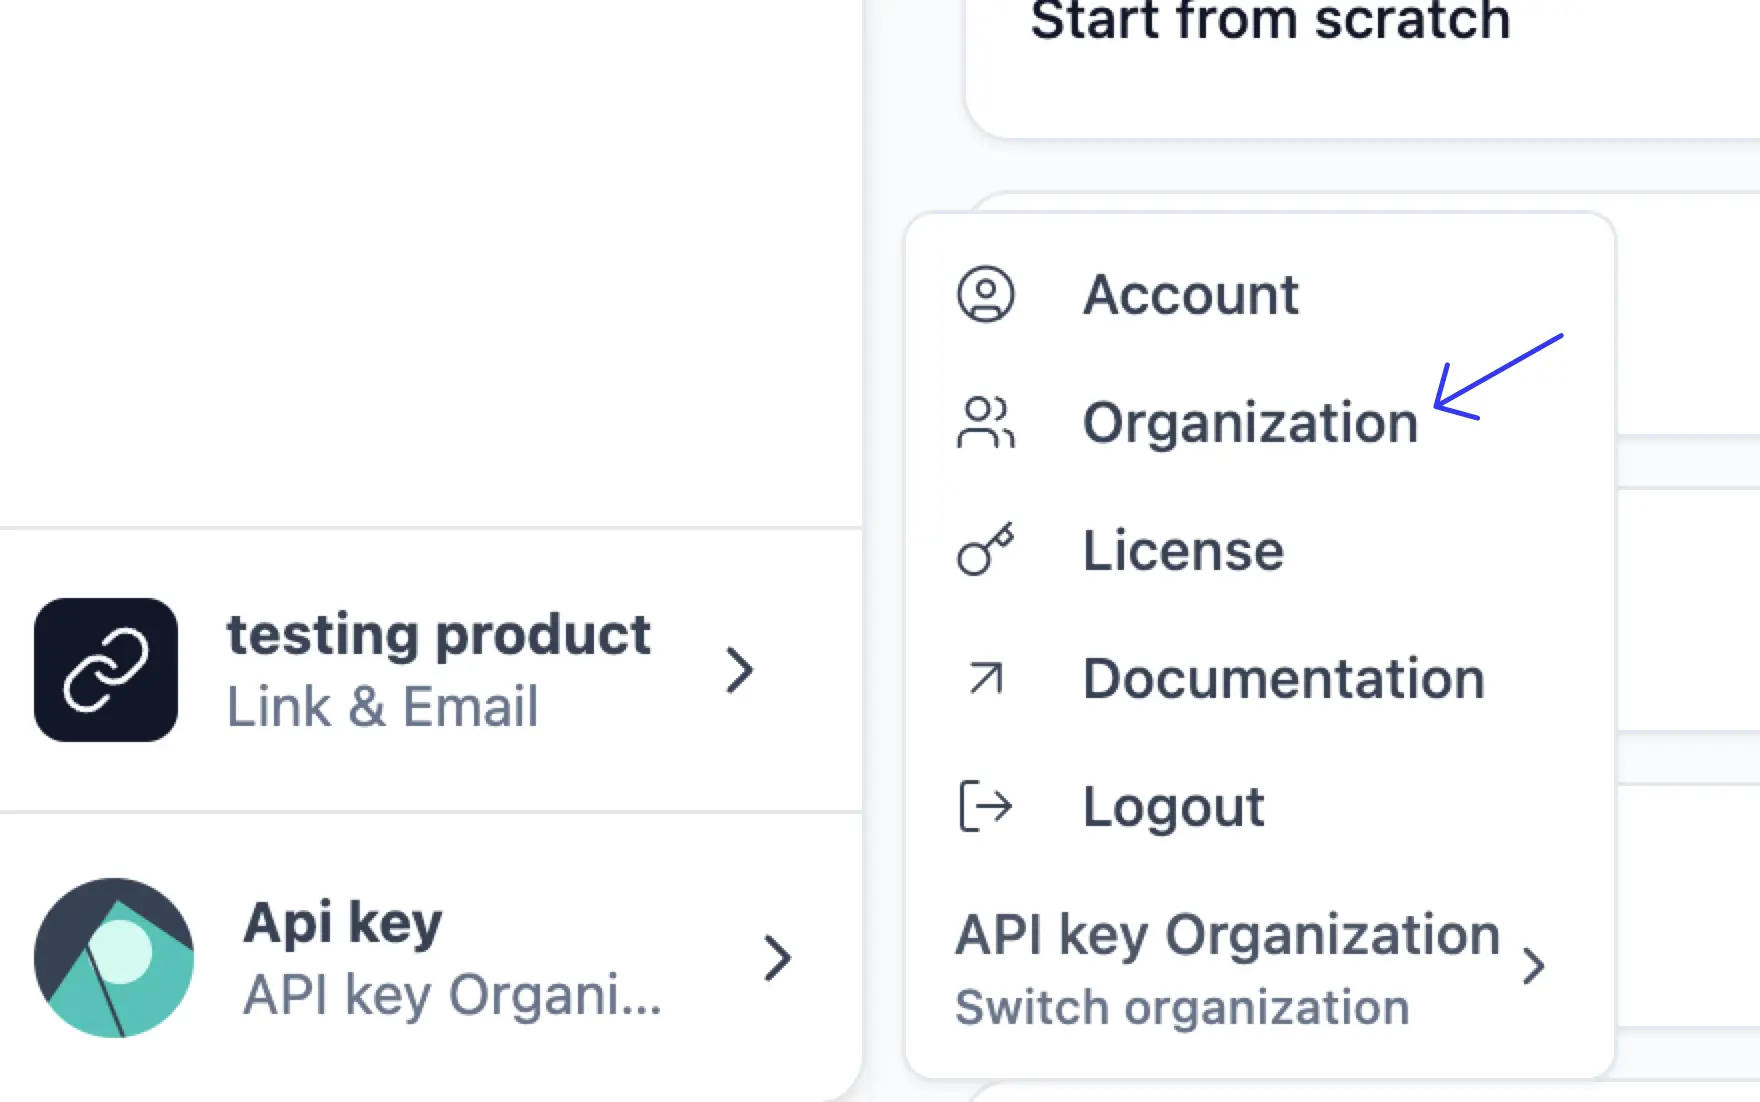The image size is (1760, 1102).
Task: Log out using the Logout entry
Action: 1173,806
